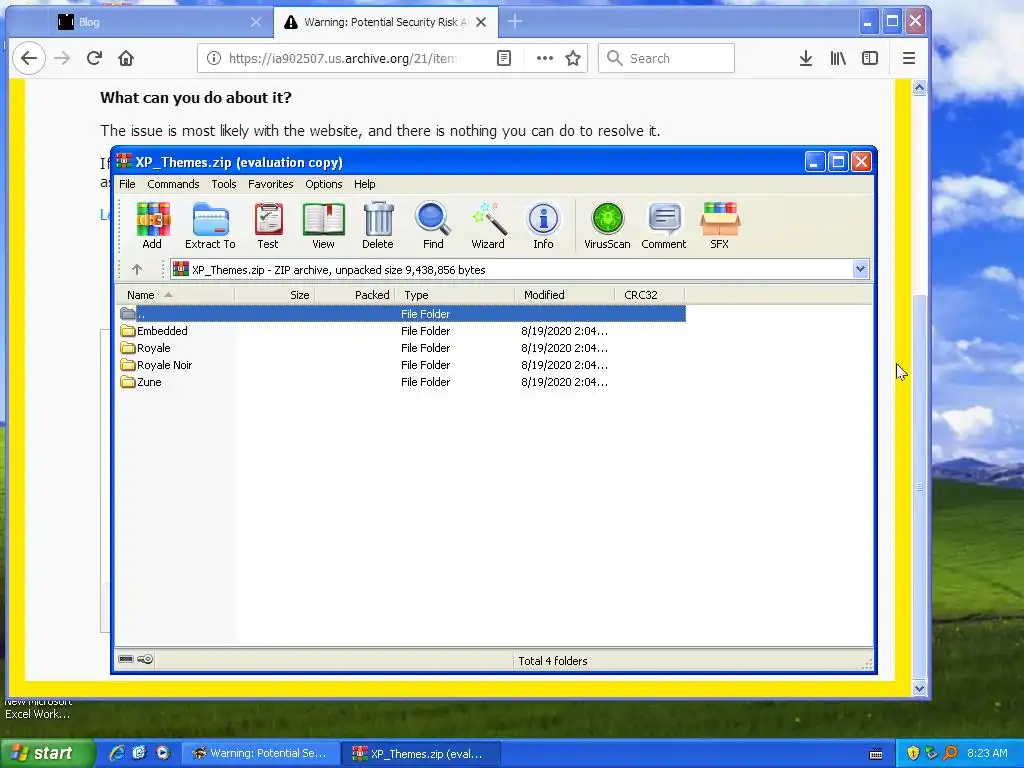Screen dimensions: 1024x768
Task: Open page actions three-dot menu
Action: [x=545, y=58]
